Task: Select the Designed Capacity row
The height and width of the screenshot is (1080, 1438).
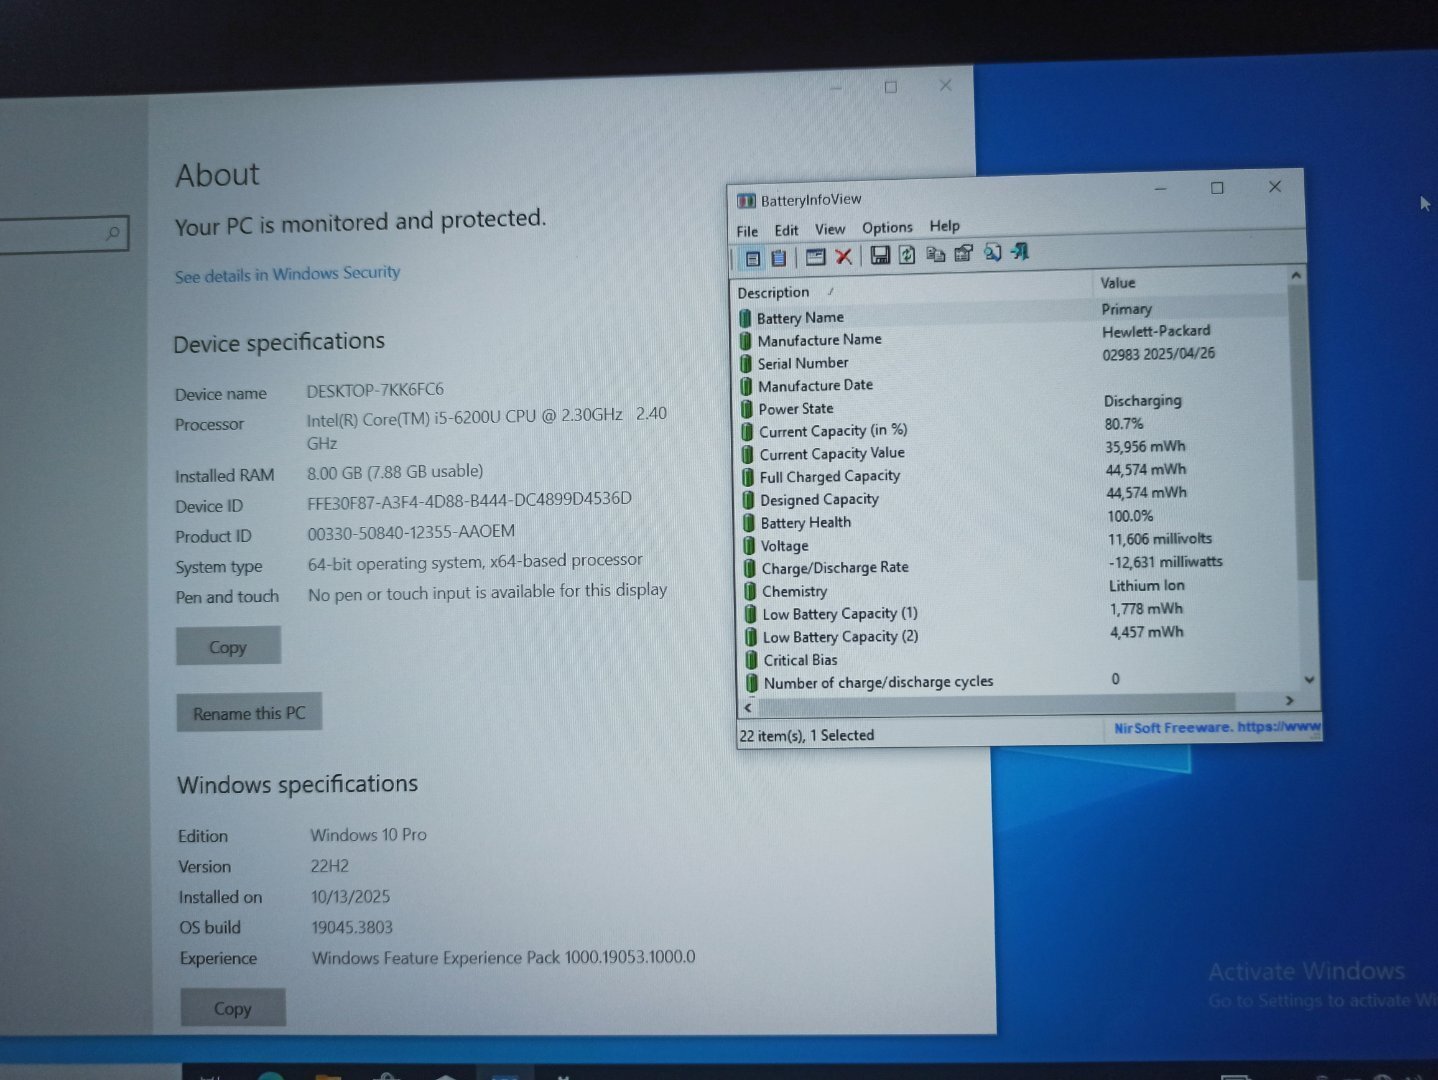Action: pyautogui.click(x=1017, y=496)
